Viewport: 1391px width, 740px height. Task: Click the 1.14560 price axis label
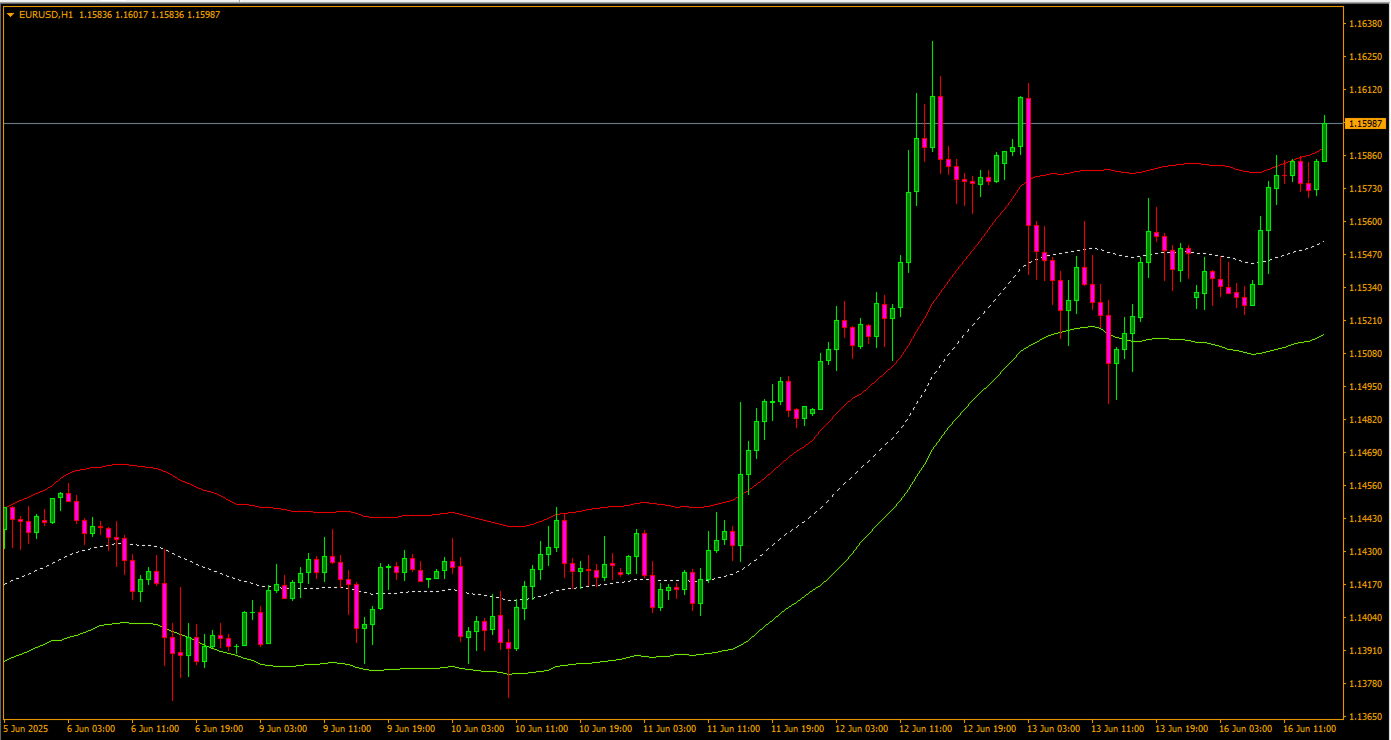tap(1365, 485)
